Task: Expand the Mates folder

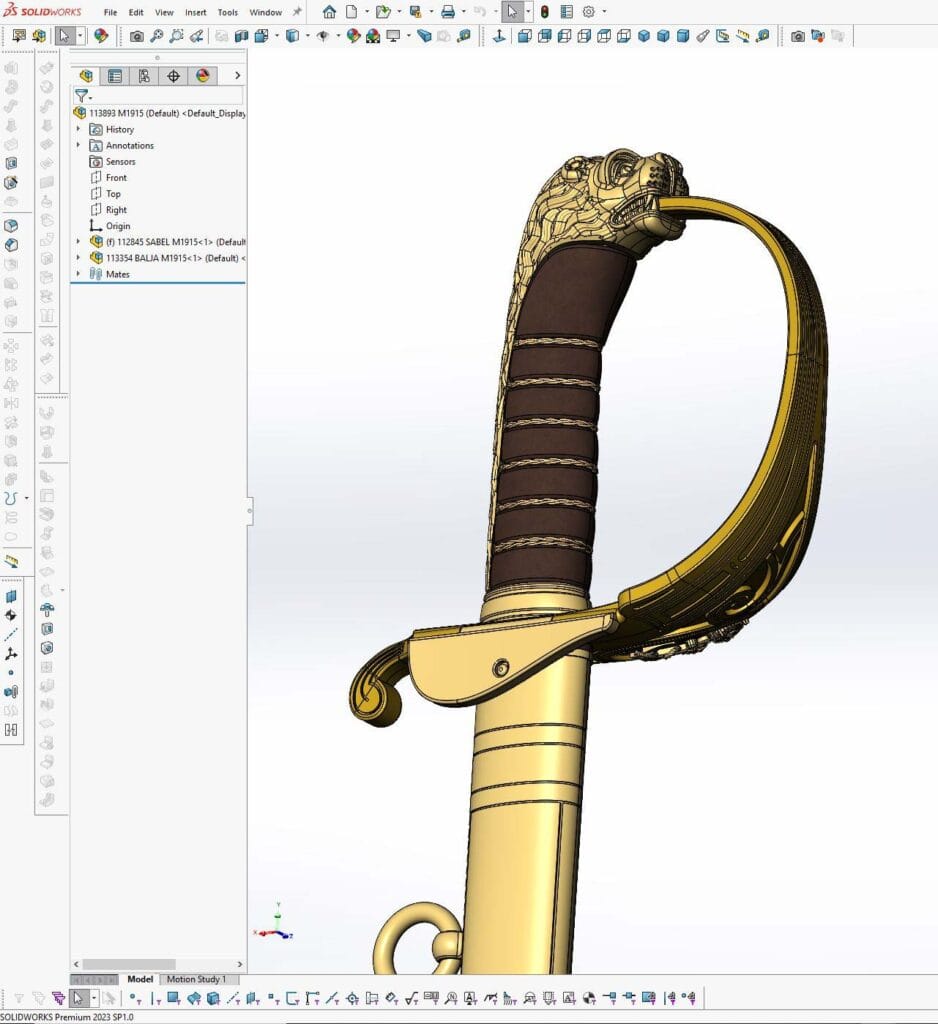Action: [78, 274]
